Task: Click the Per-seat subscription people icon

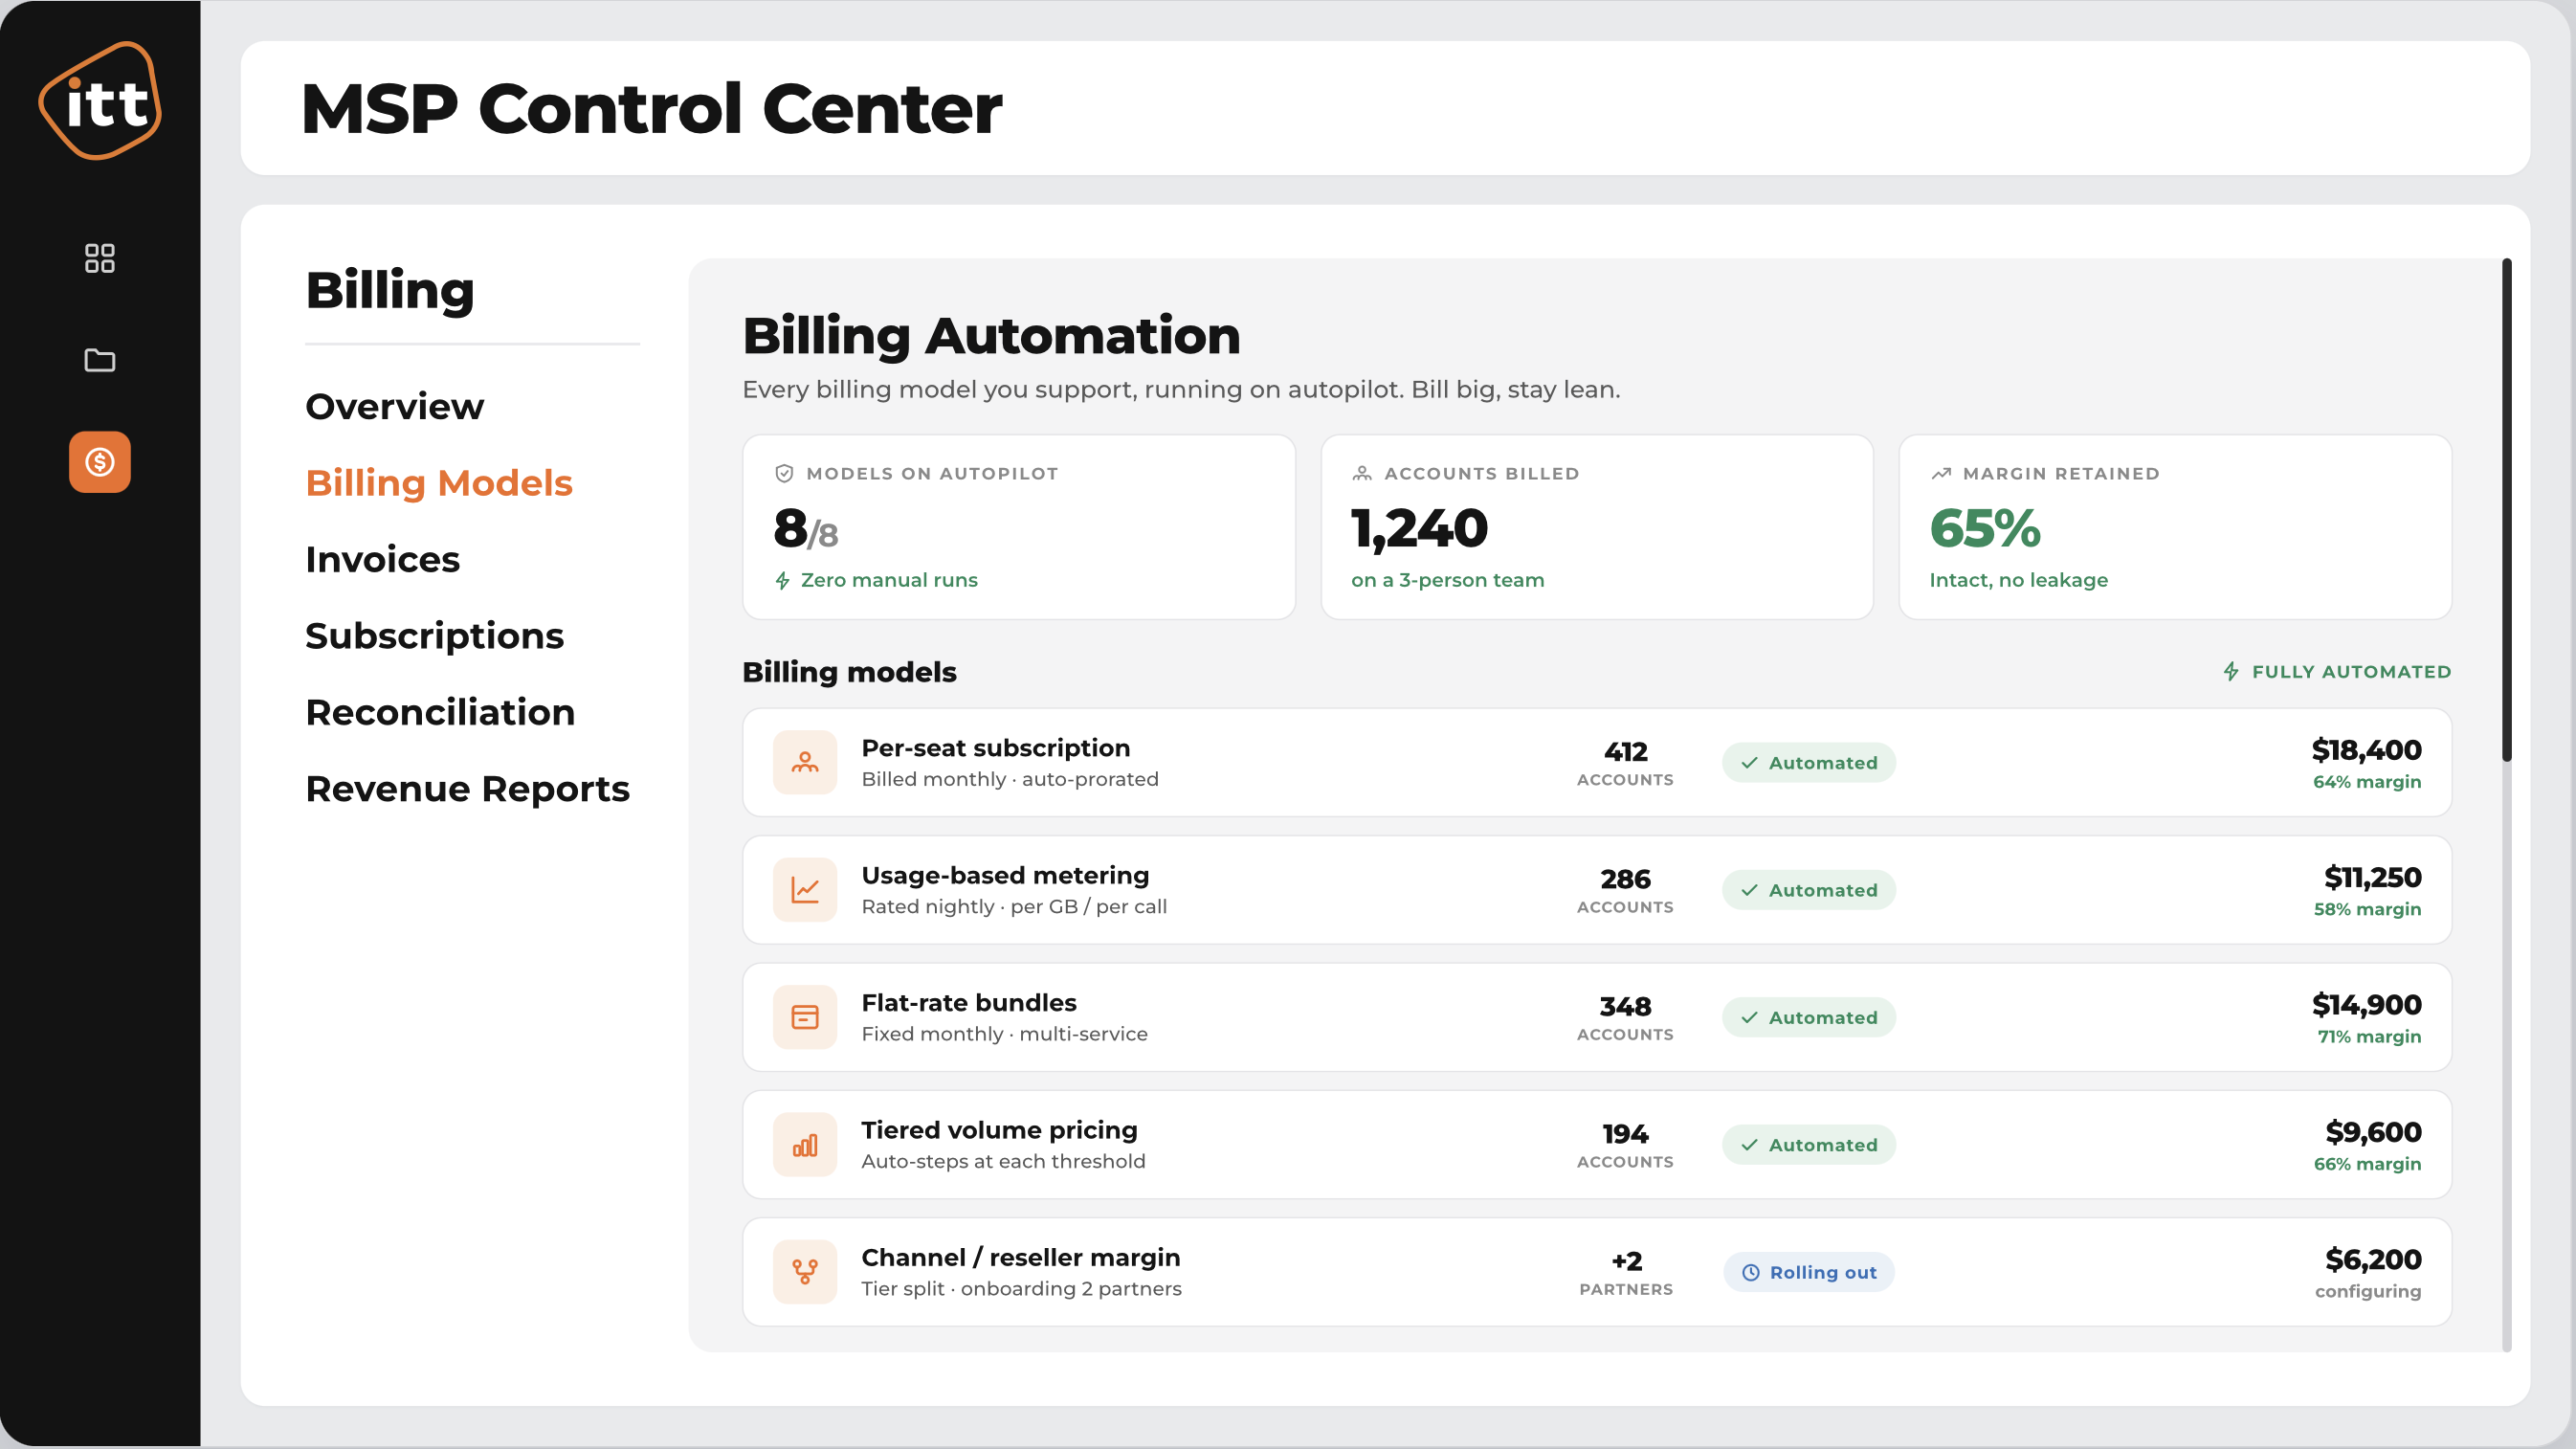Action: click(x=805, y=763)
